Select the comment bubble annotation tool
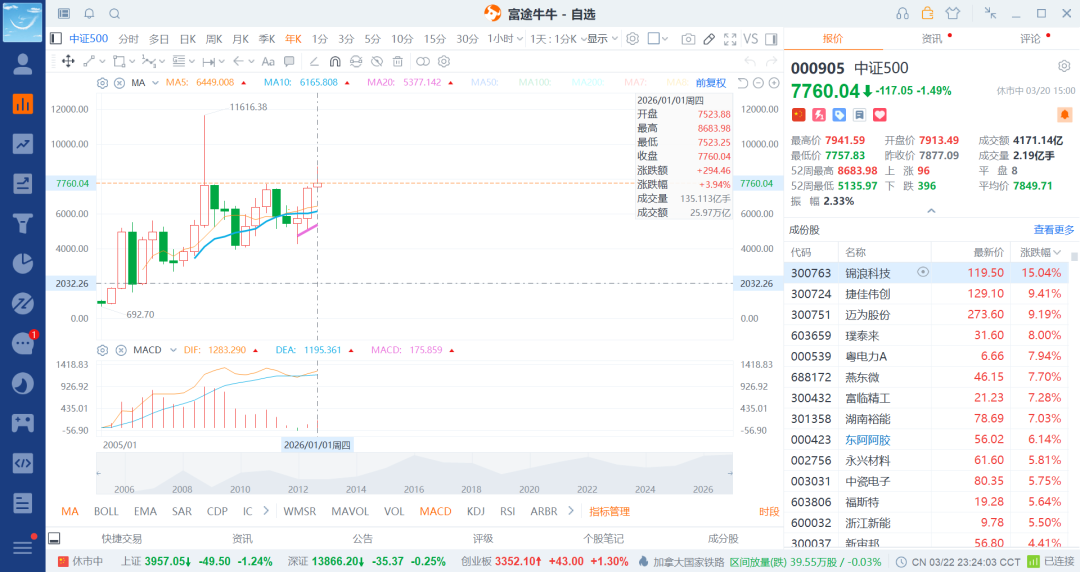1080x572 pixels. click(289, 61)
